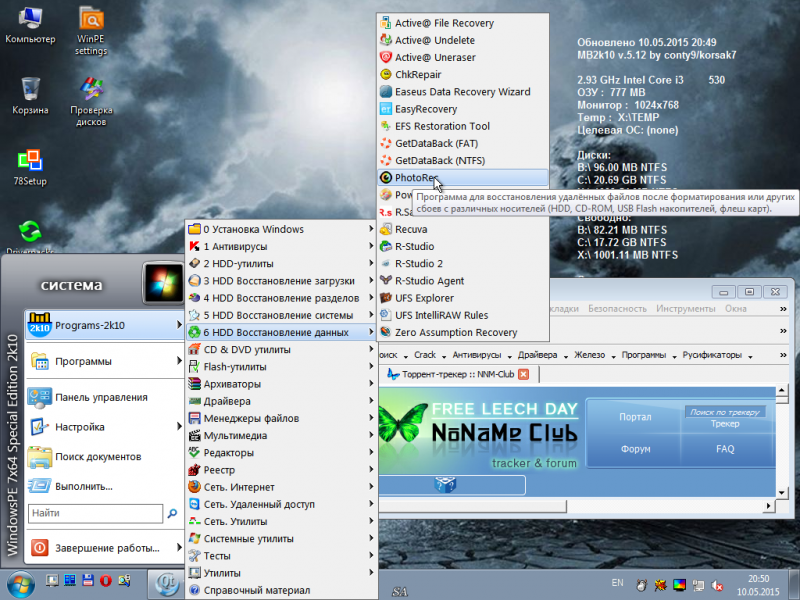This screenshot has width=800, height=600.
Task: Click the search magnifier beside Найти field
Action: tap(172, 513)
